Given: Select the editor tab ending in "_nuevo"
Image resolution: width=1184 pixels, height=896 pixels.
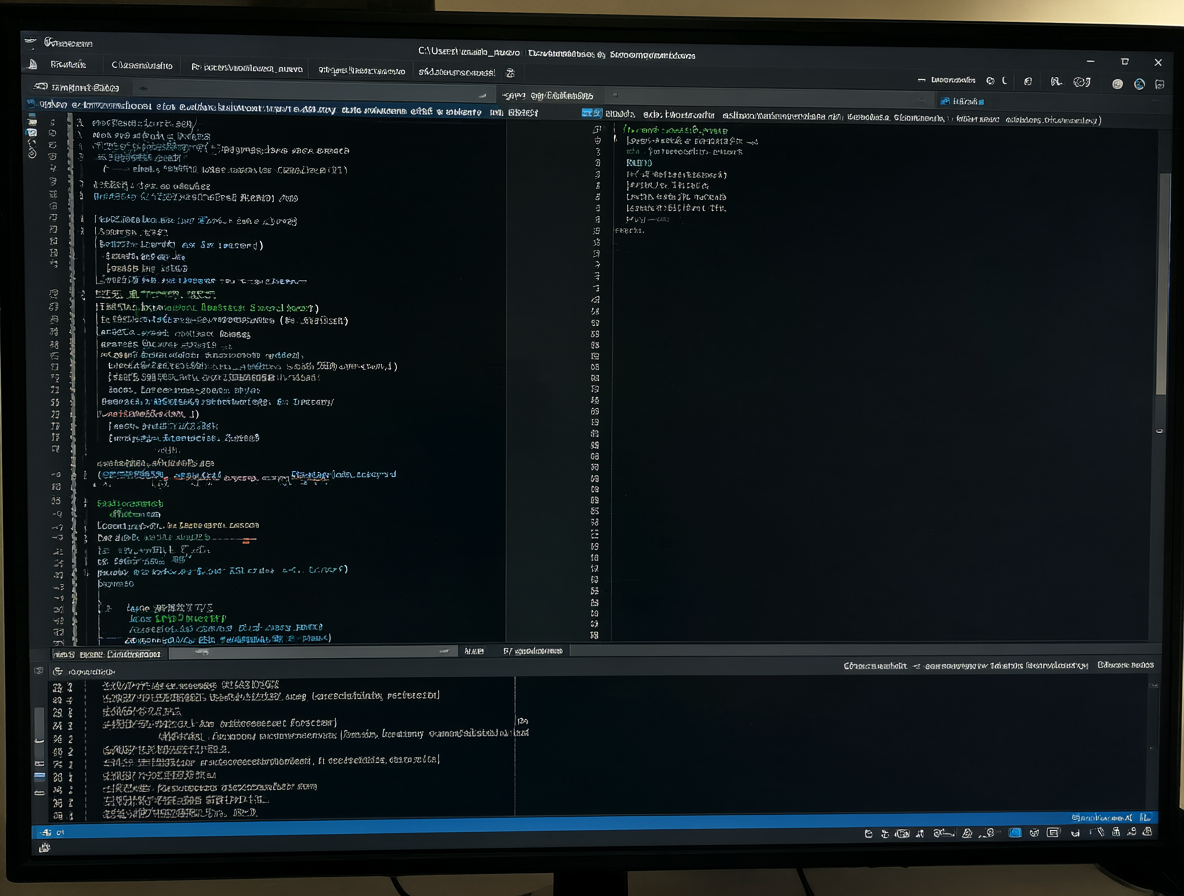Looking at the screenshot, I should 246,69.
